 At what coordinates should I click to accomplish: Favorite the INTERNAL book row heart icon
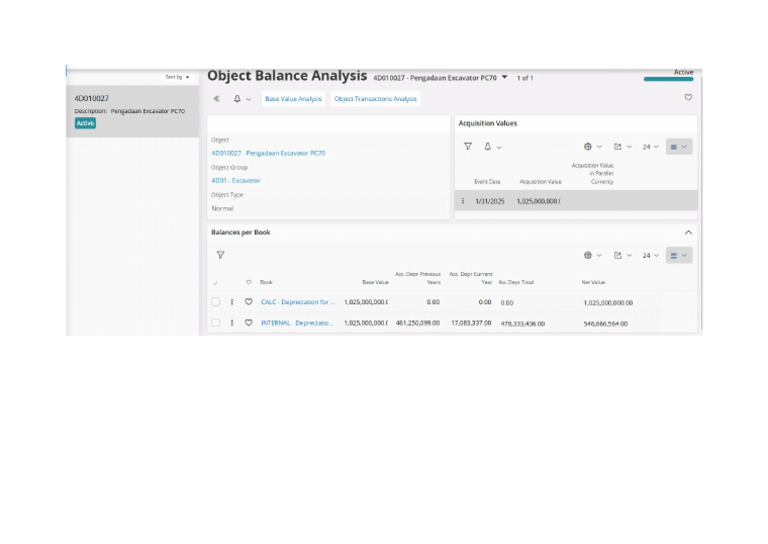click(249, 323)
